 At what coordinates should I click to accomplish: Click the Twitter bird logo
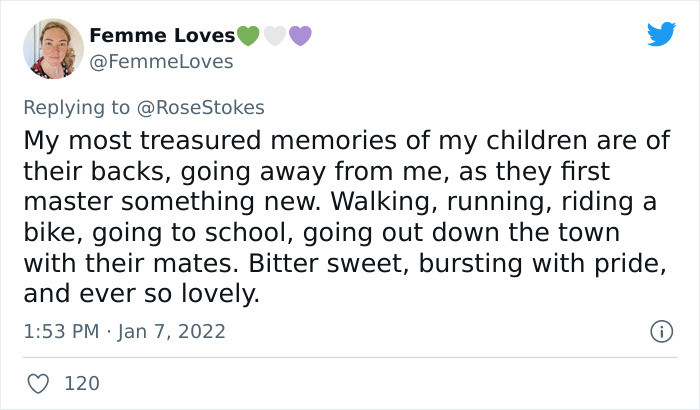tap(661, 35)
